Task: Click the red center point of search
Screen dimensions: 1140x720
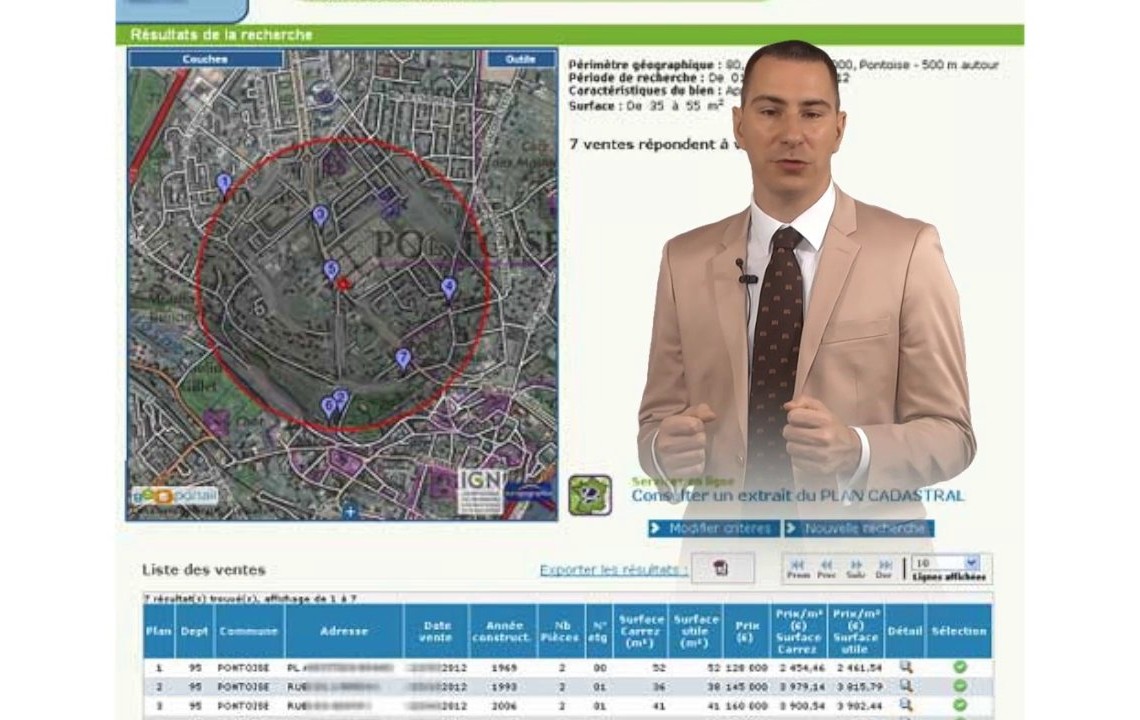Action: 345,284
